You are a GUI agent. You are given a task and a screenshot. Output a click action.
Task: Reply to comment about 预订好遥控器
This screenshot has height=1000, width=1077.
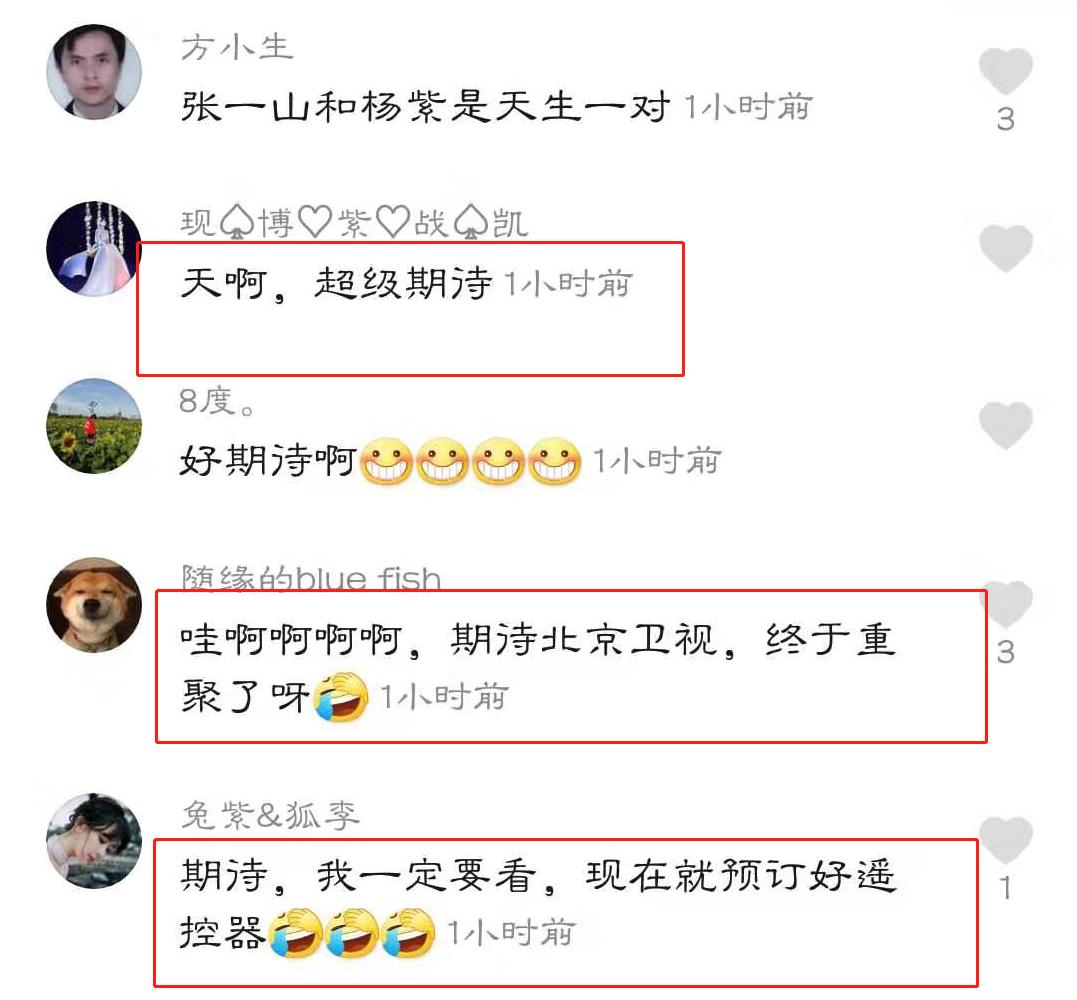coord(538,904)
